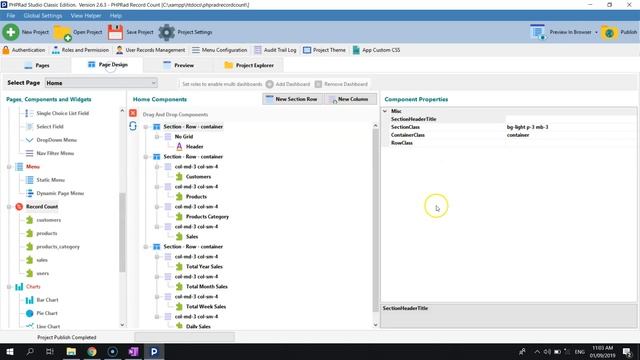Screen dimensions: 640x360
Task: Click the Remove Dashboard button
Action: [341, 84]
